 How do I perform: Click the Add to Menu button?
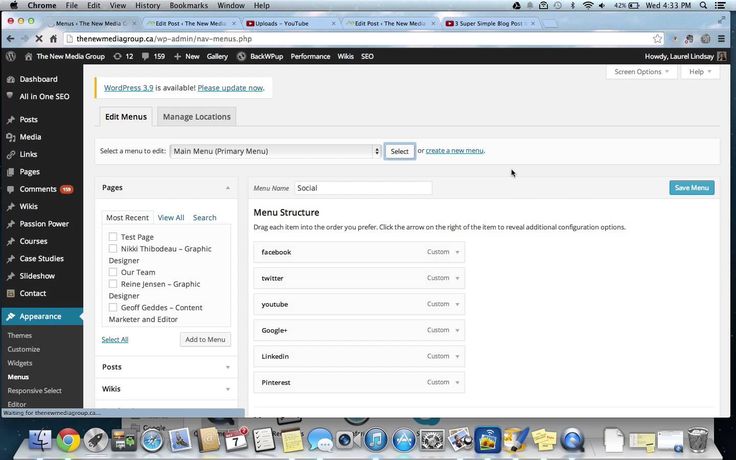[205, 339]
